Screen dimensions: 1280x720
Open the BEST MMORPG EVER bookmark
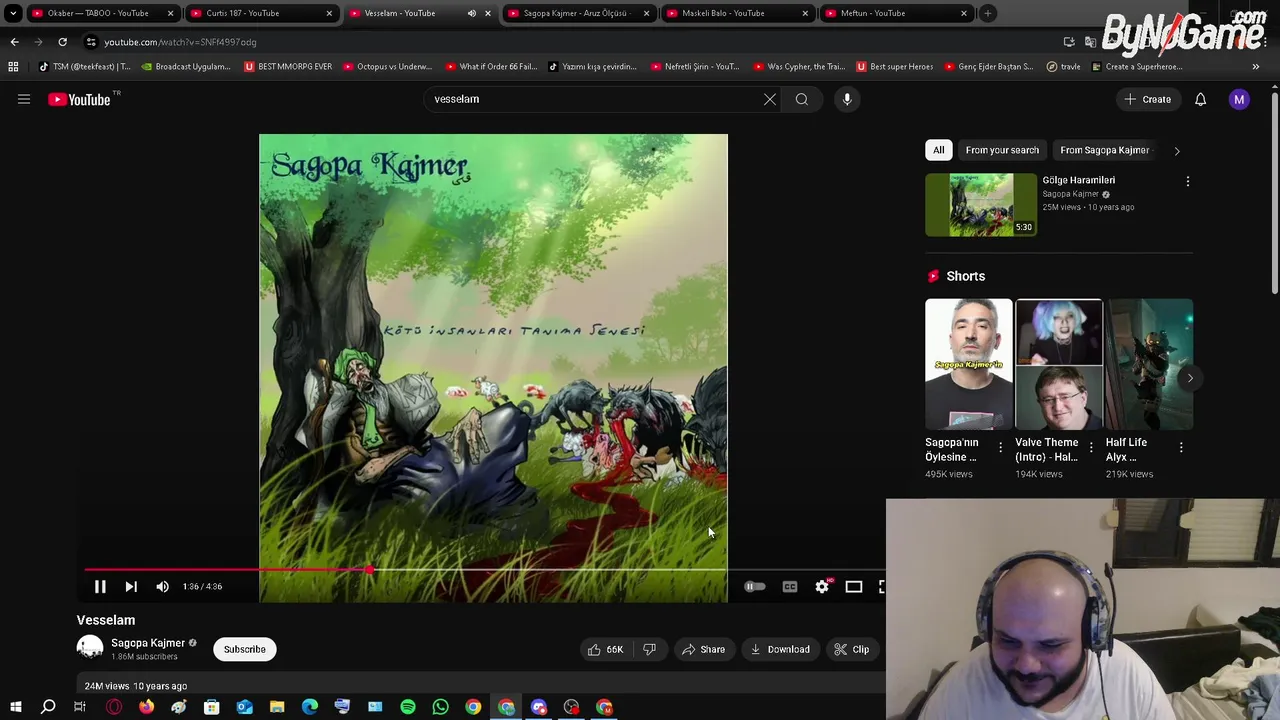(x=288, y=67)
